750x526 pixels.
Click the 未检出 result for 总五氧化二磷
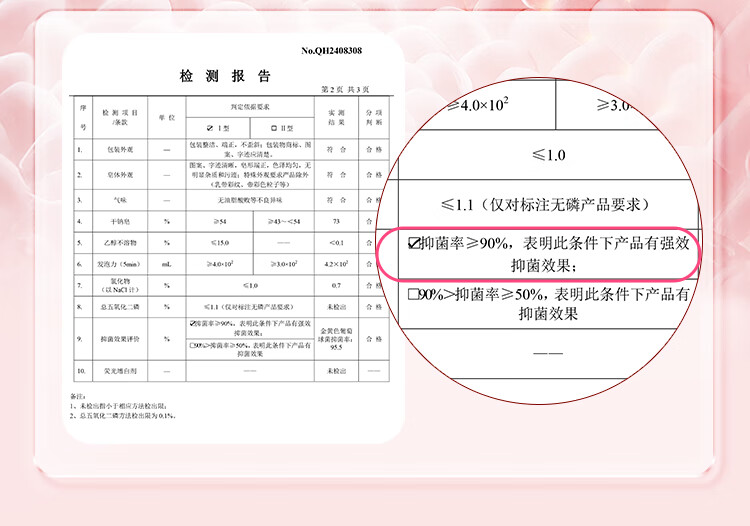tap(336, 307)
